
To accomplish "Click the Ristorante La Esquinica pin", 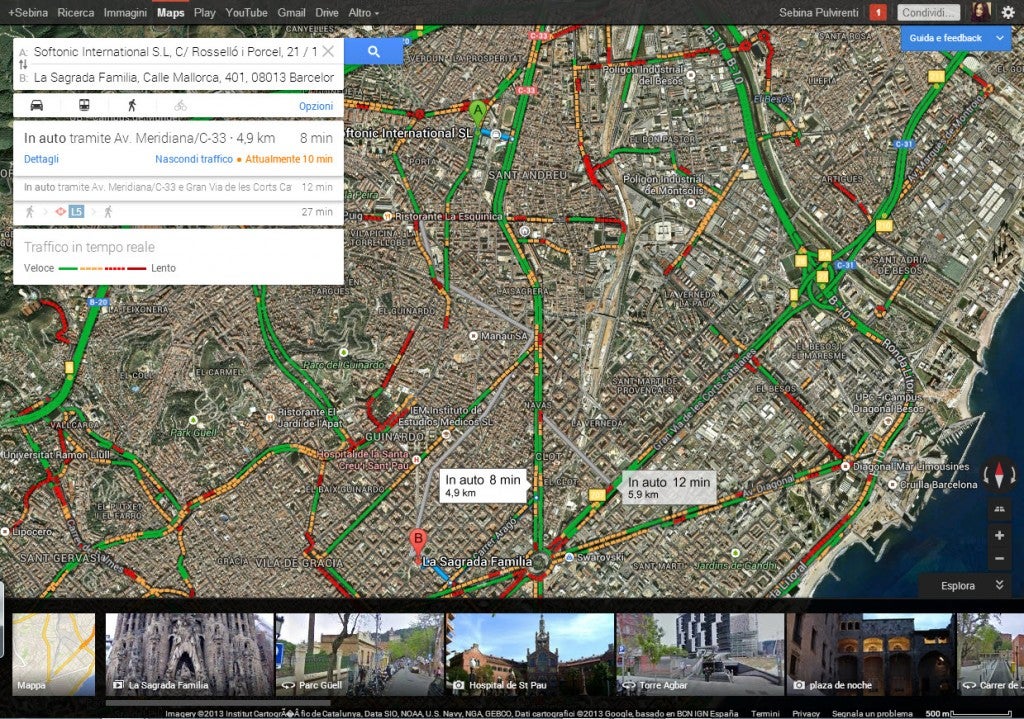I will click(x=387, y=216).
